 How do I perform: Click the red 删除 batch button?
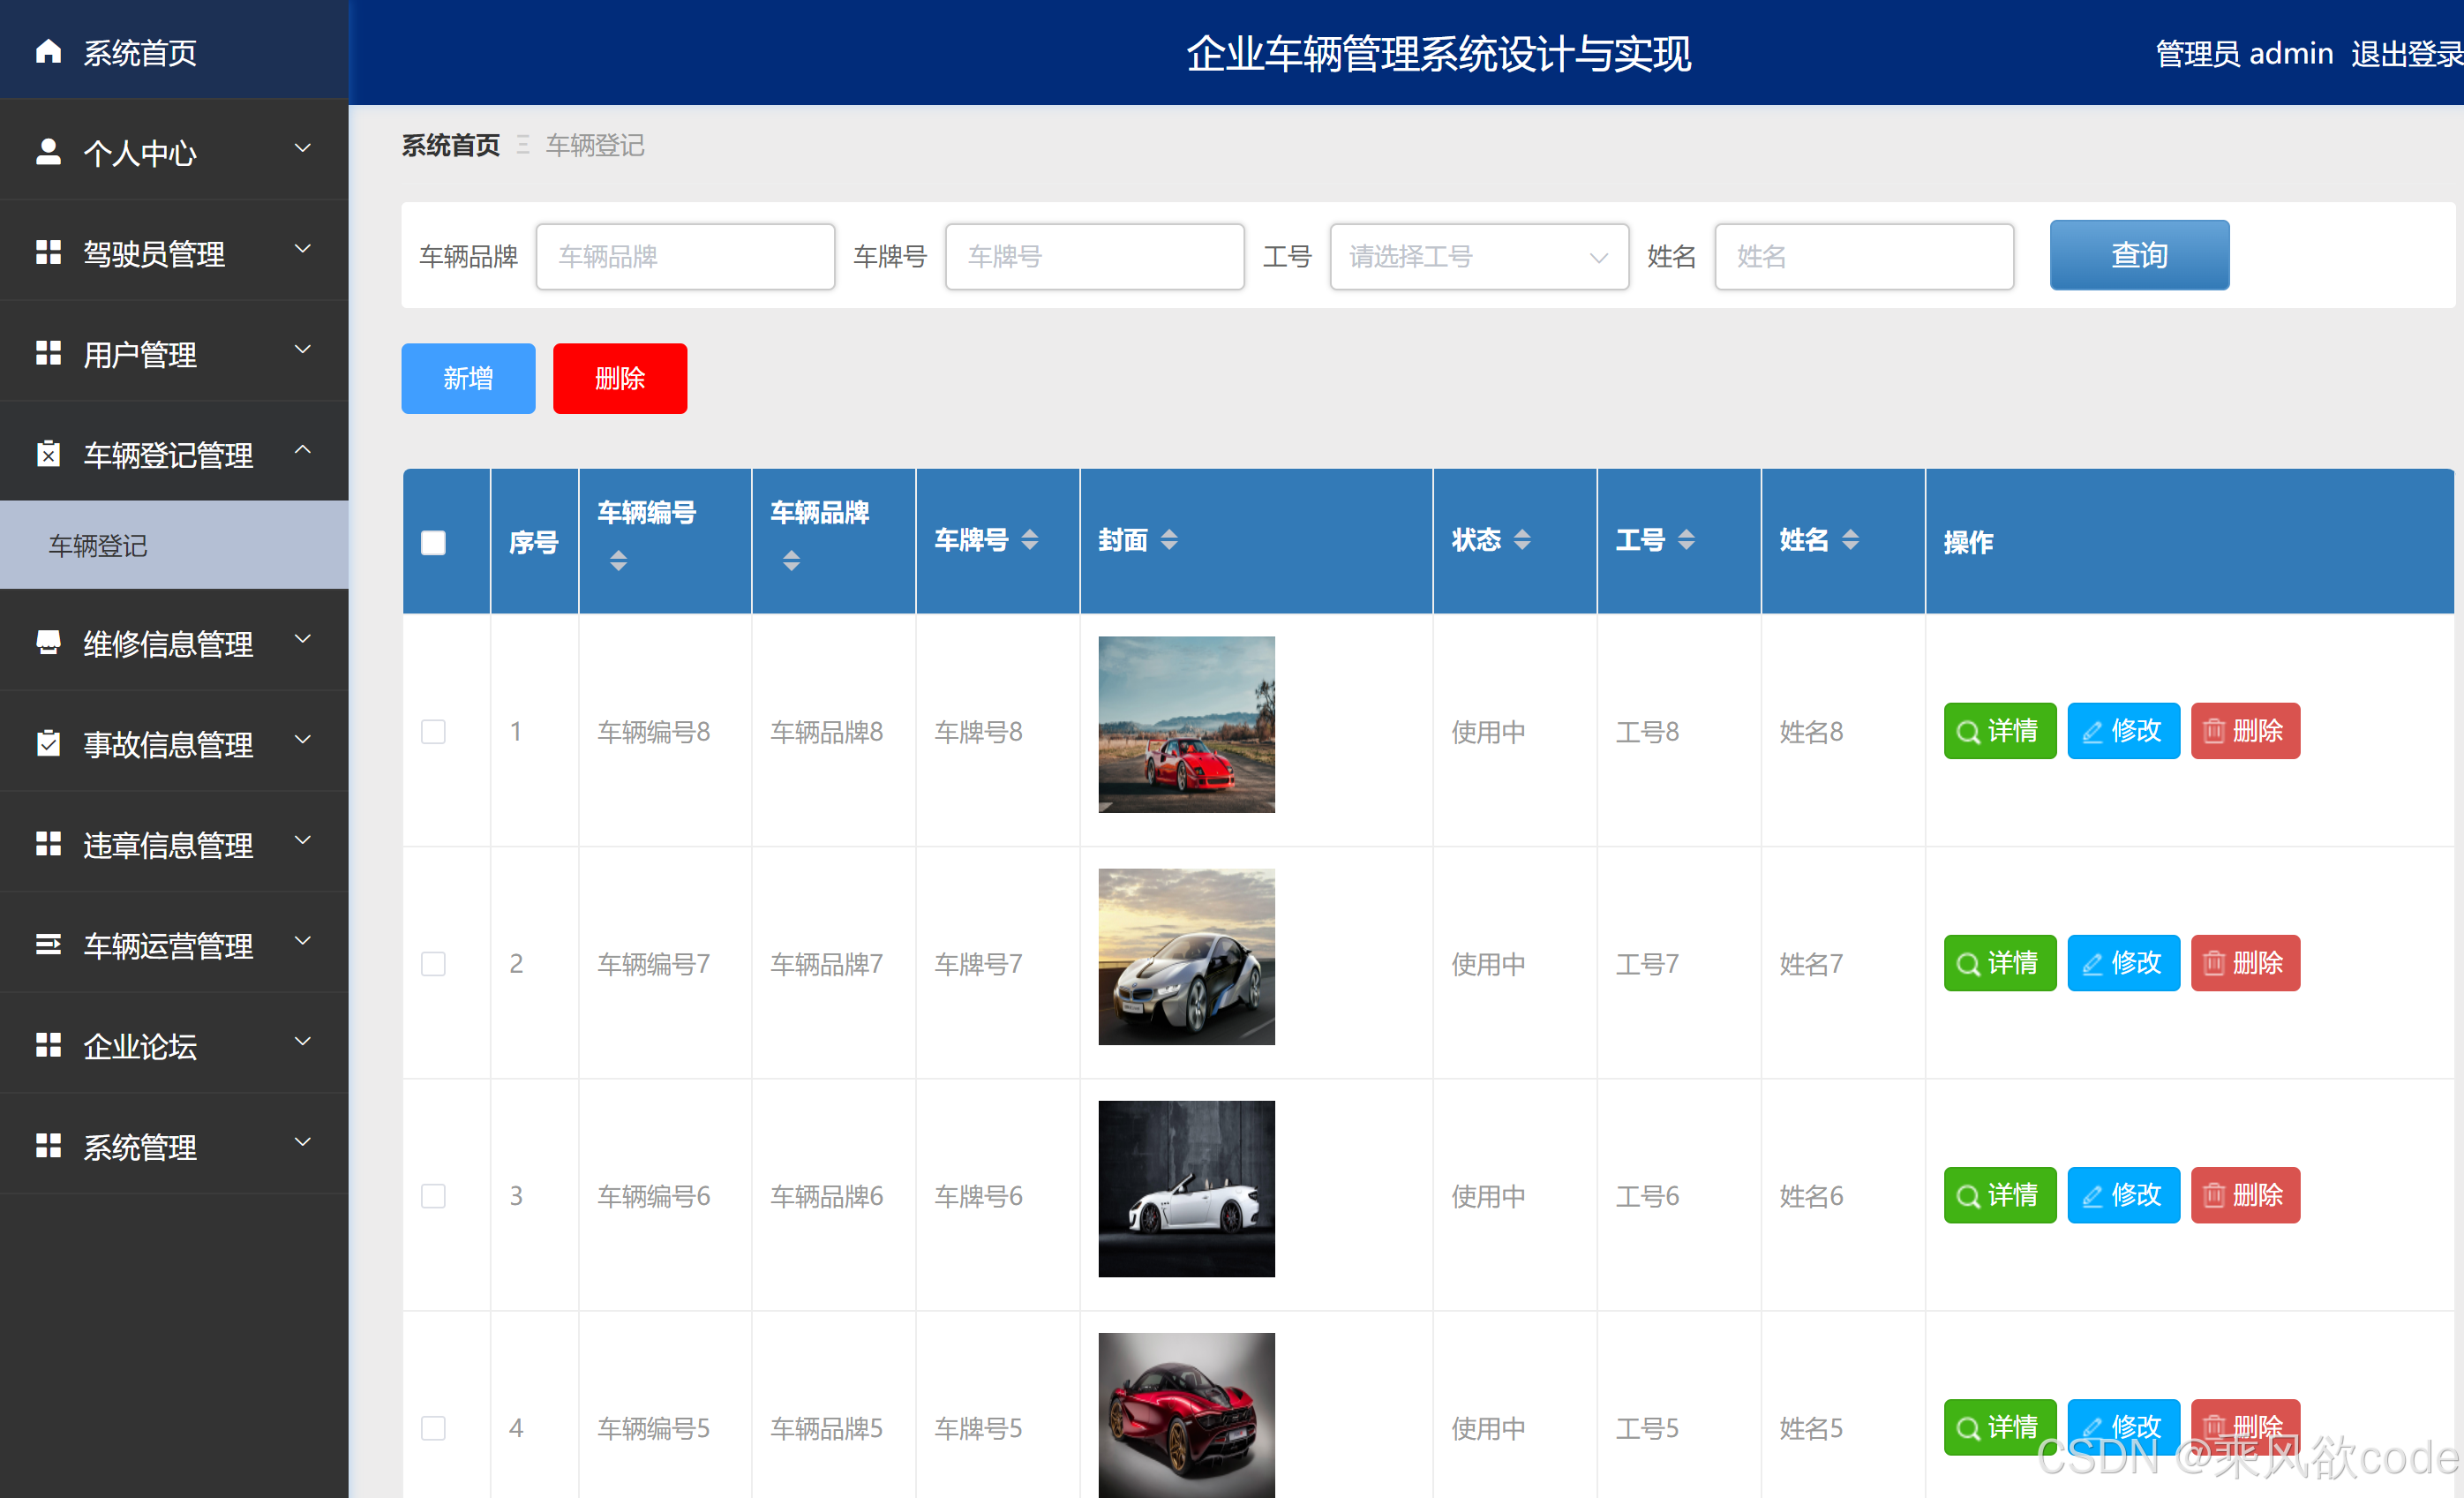click(x=619, y=378)
